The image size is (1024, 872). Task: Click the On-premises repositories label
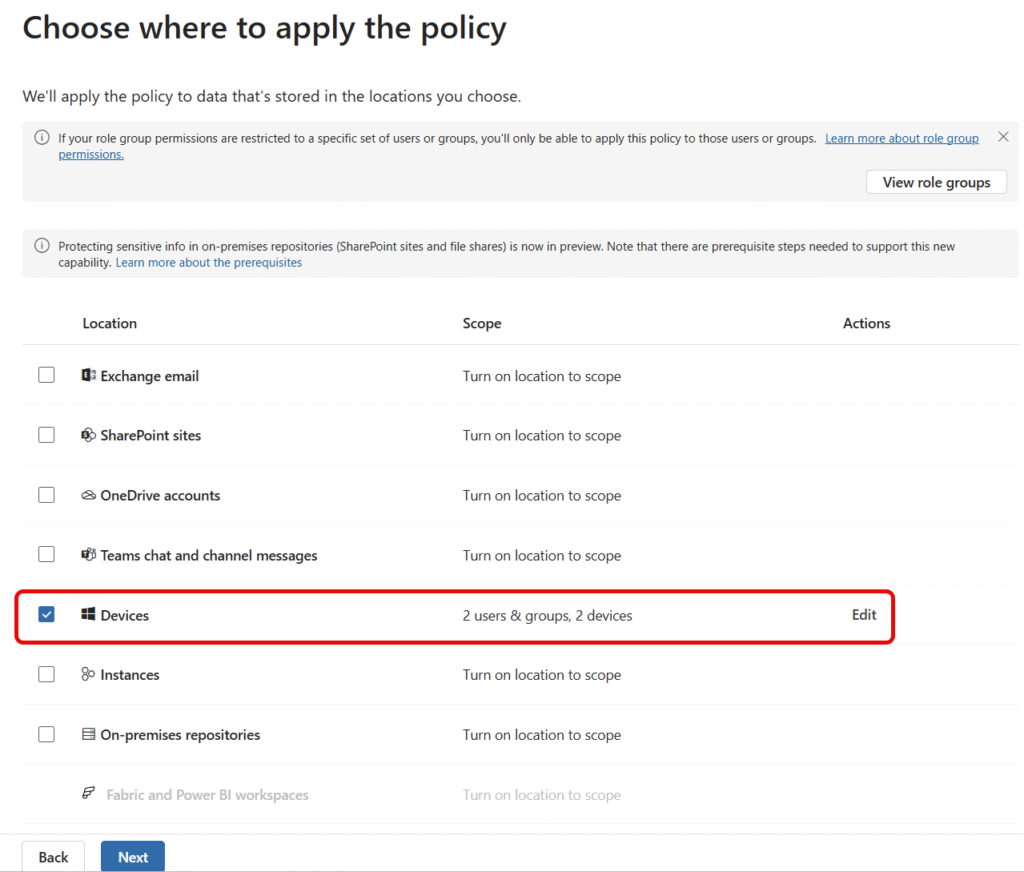[180, 735]
